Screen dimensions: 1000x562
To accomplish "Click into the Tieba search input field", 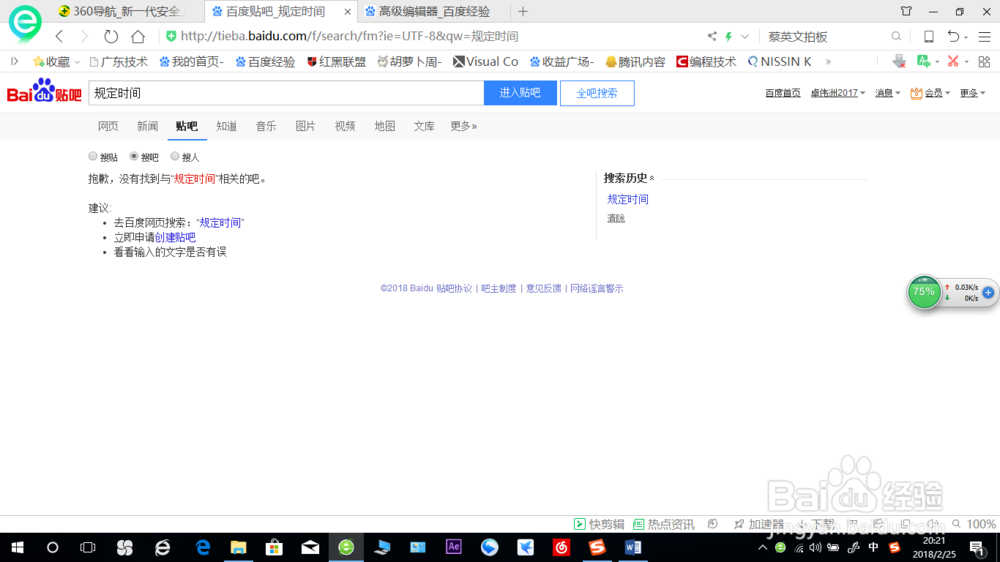I will 286,93.
